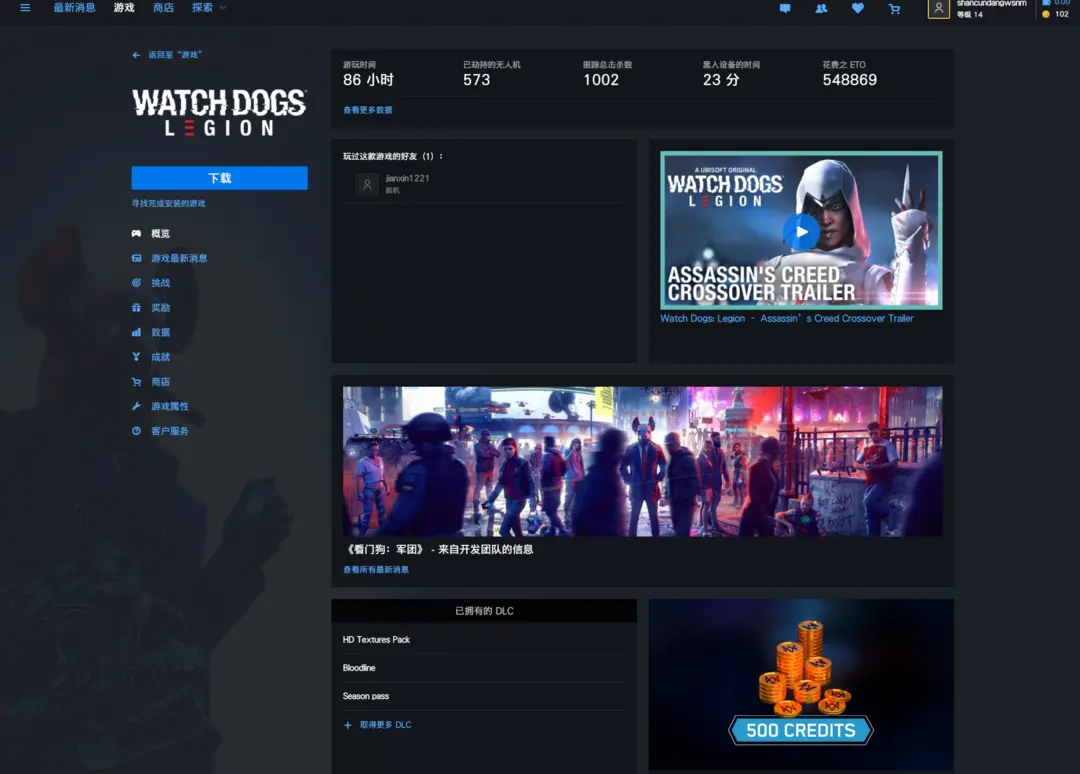Click the blue 下载 download button
The height and width of the screenshot is (774, 1080).
coord(220,178)
